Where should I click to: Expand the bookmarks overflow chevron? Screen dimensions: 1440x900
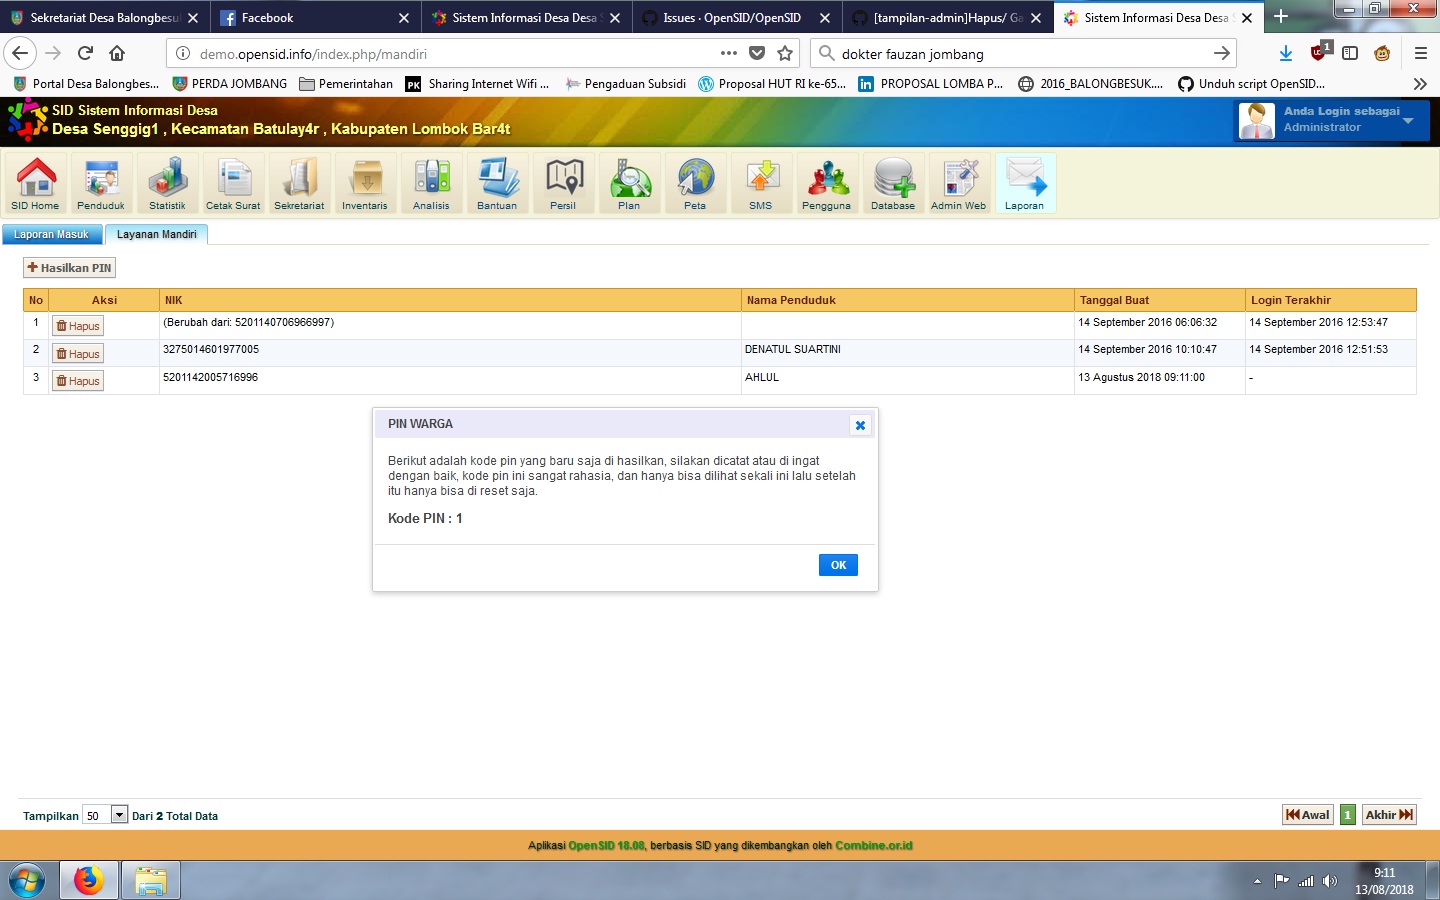(x=1419, y=84)
